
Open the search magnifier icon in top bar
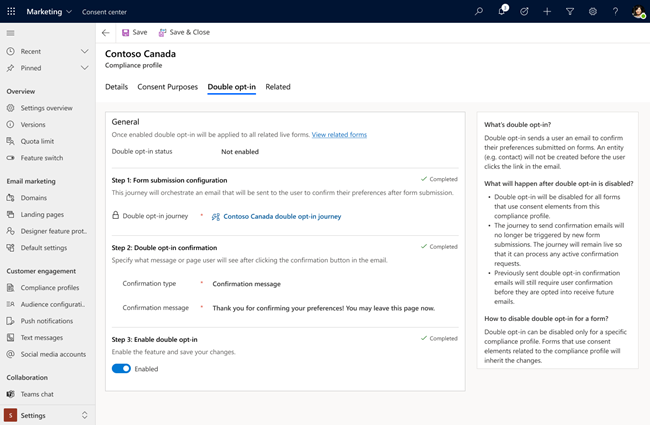pyautogui.click(x=479, y=12)
